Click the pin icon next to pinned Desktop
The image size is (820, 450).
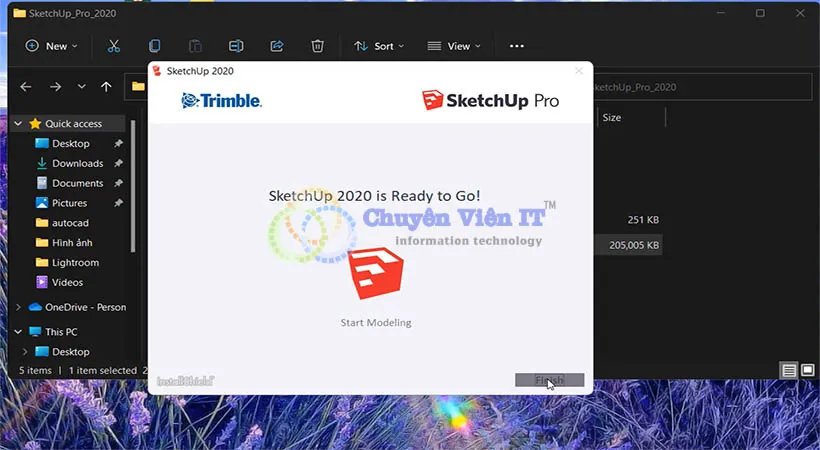(119, 143)
